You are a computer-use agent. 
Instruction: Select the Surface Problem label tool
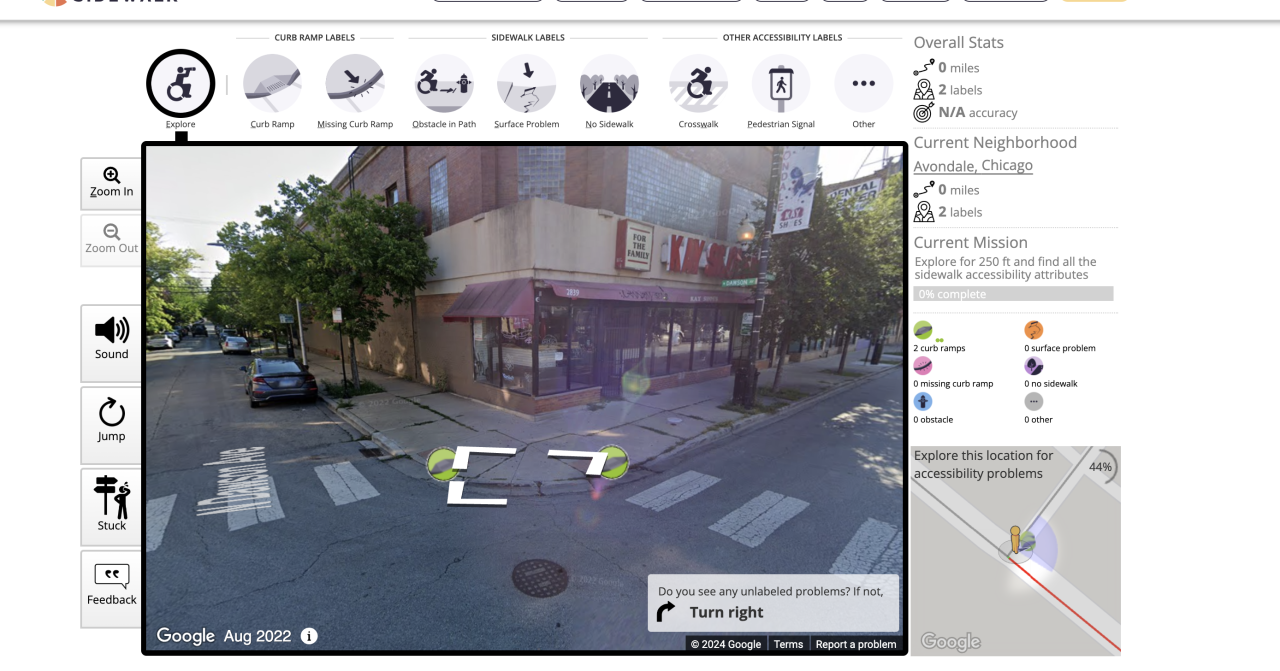pyautogui.click(x=526, y=83)
